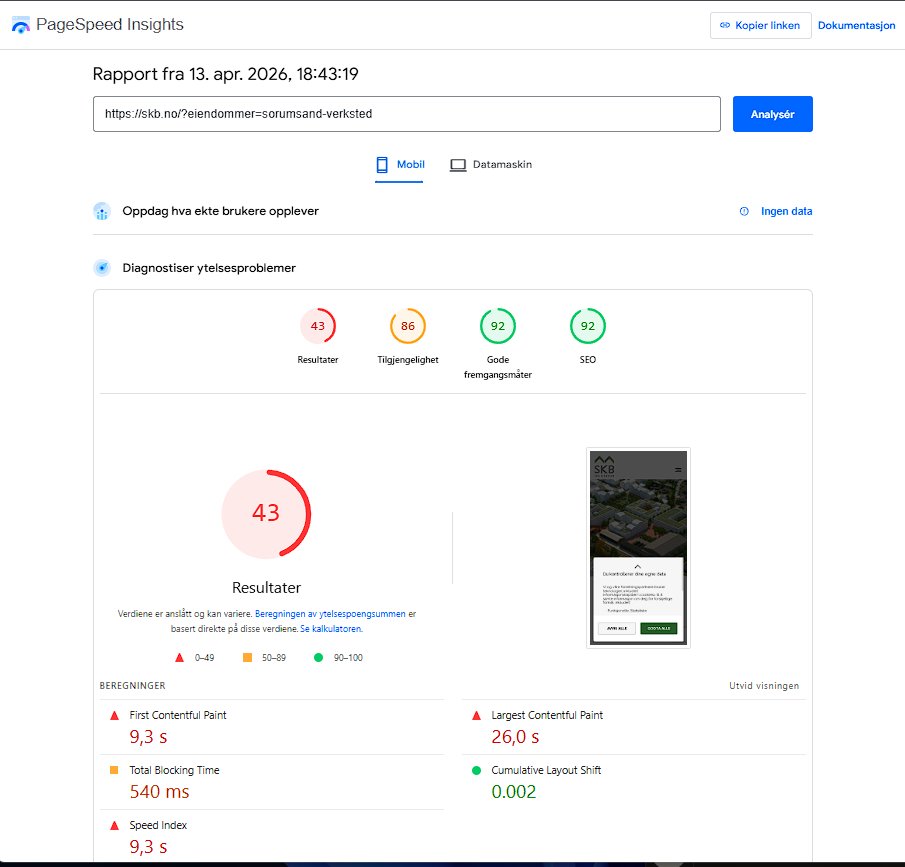Viewport: 905px width, 867px height.
Task: Select the Tilgjengelighet gauge showing 86
Action: [x=407, y=326]
